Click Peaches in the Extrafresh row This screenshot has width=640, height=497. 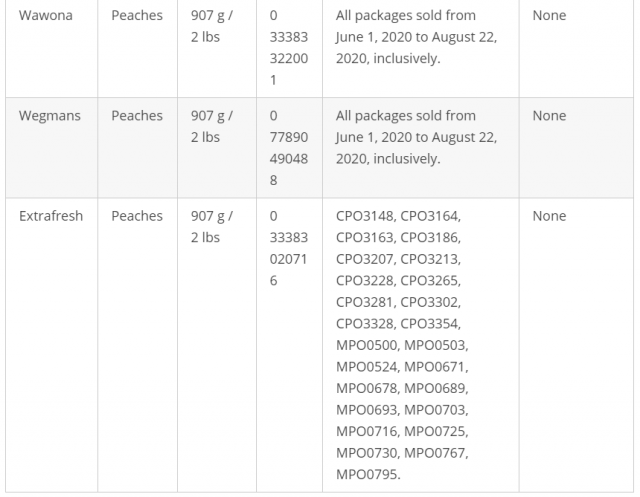pos(137,216)
